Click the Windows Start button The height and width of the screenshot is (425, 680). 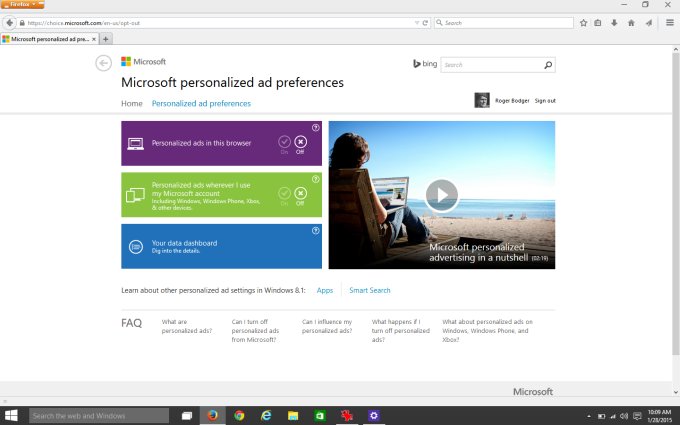(11, 415)
